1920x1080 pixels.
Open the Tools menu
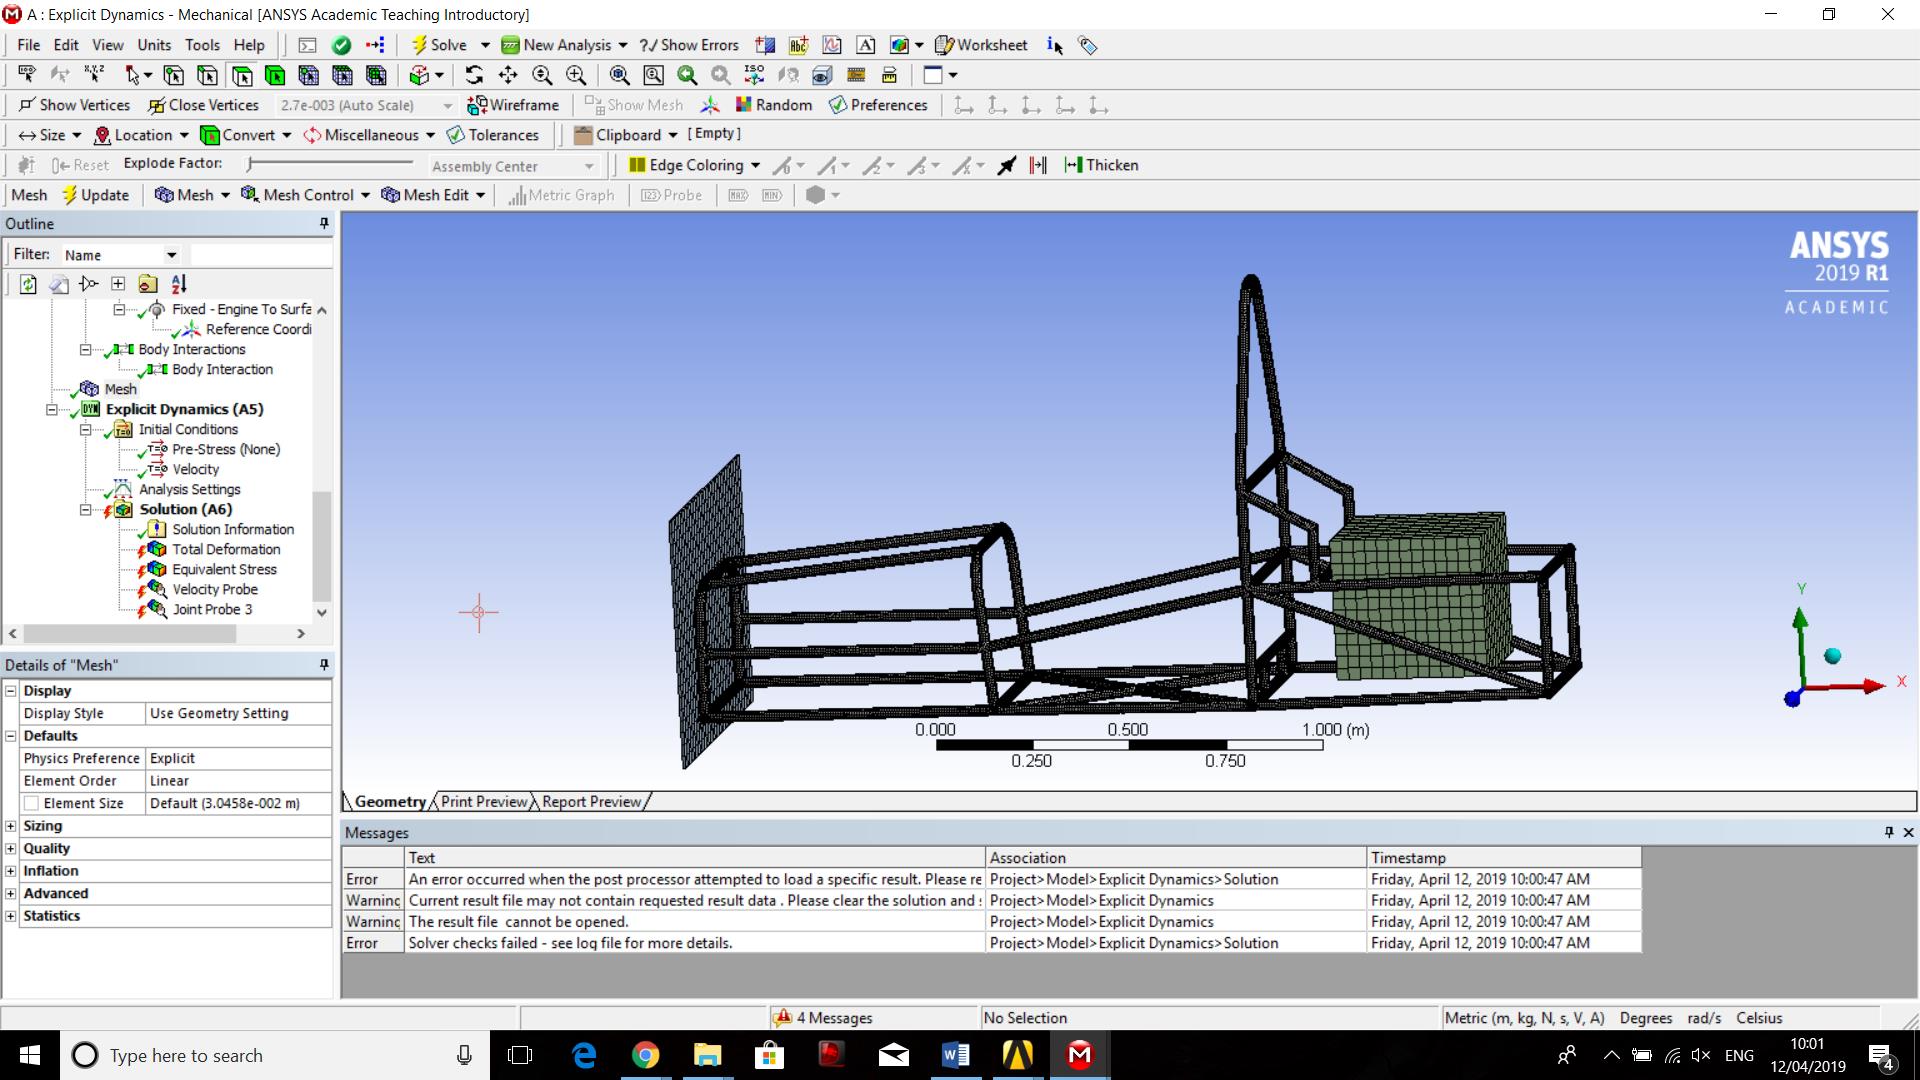(202, 45)
